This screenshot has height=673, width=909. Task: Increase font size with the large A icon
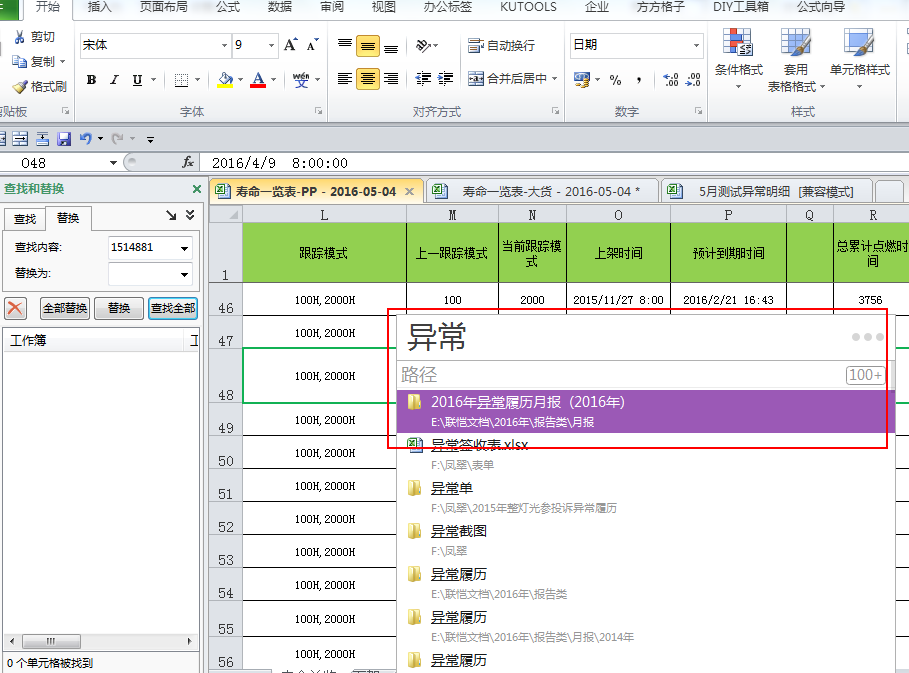point(290,45)
